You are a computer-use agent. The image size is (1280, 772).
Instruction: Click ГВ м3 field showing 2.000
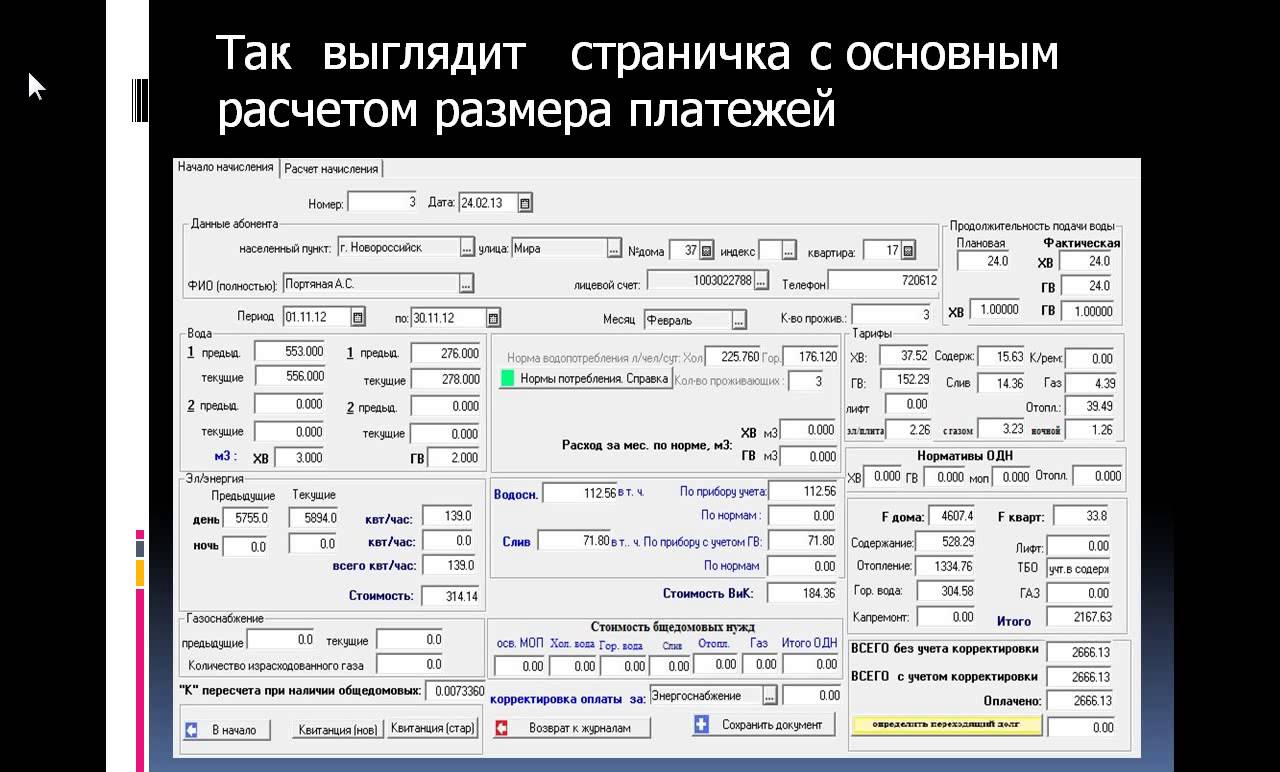456,458
